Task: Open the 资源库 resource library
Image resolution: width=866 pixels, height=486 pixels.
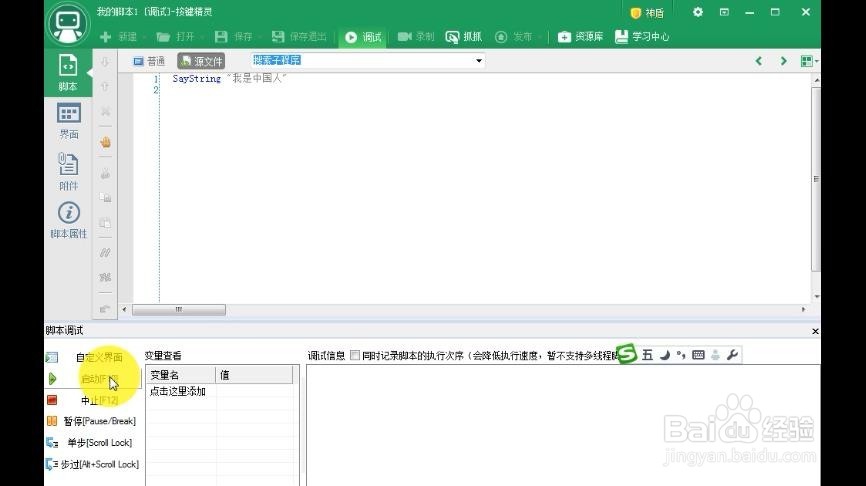Action: click(x=580, y=37)
